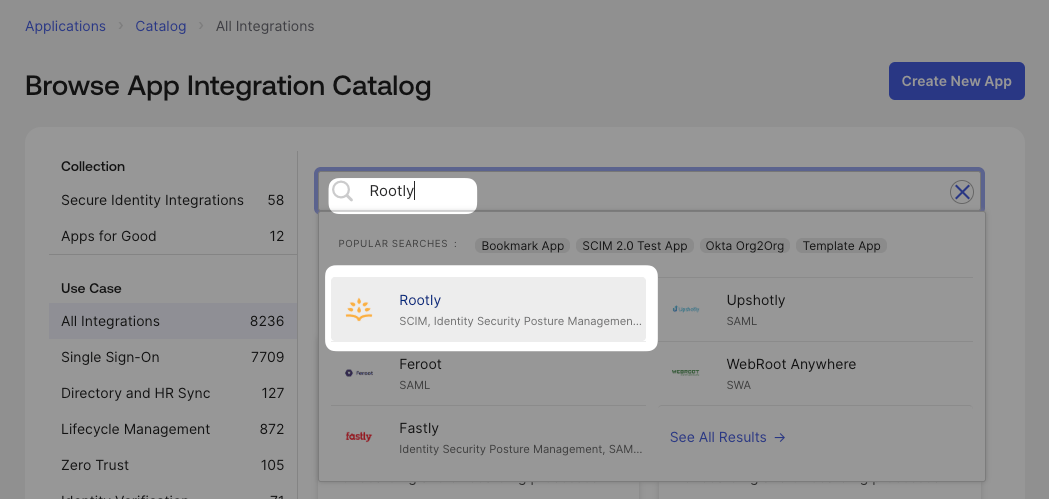Select the SCIM 2.0 Test App chip
The height and width of the screenshot is (499, 1049).
point(635,245)
